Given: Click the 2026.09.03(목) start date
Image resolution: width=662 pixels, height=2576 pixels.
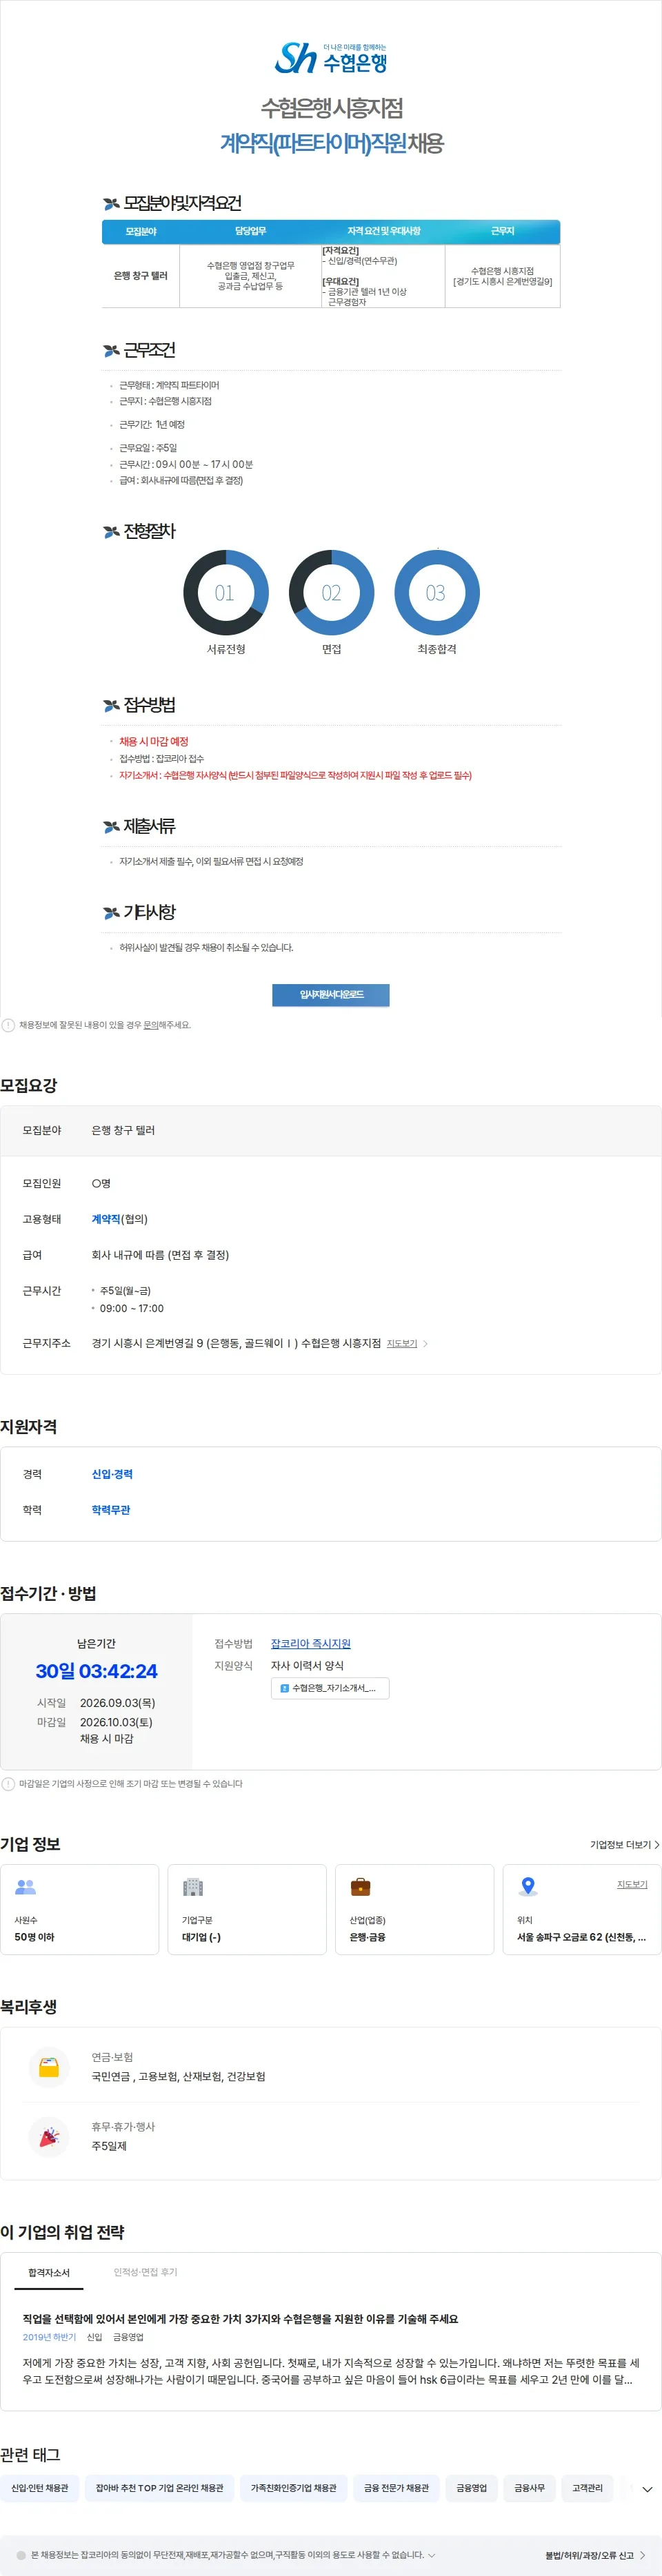Looking at the screenshot, I should (117, 1702).
